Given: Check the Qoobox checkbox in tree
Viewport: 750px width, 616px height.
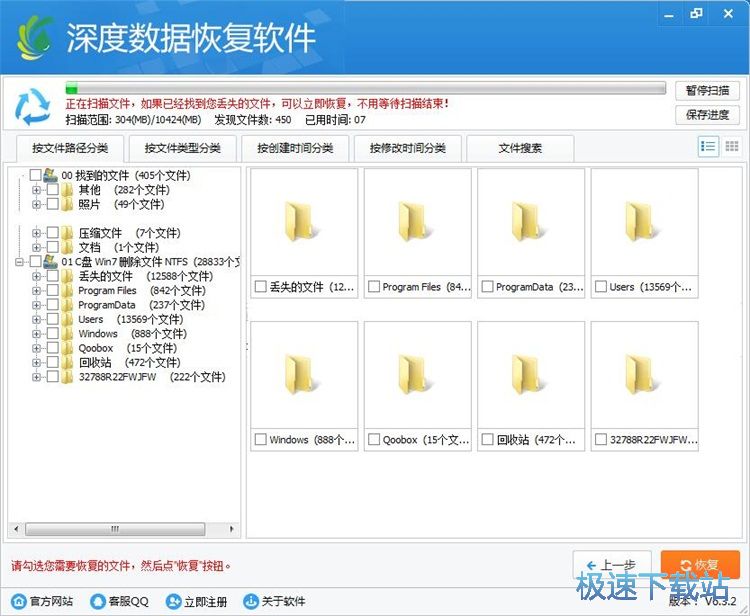Looking at the screenshot, I should coord(53,349).
